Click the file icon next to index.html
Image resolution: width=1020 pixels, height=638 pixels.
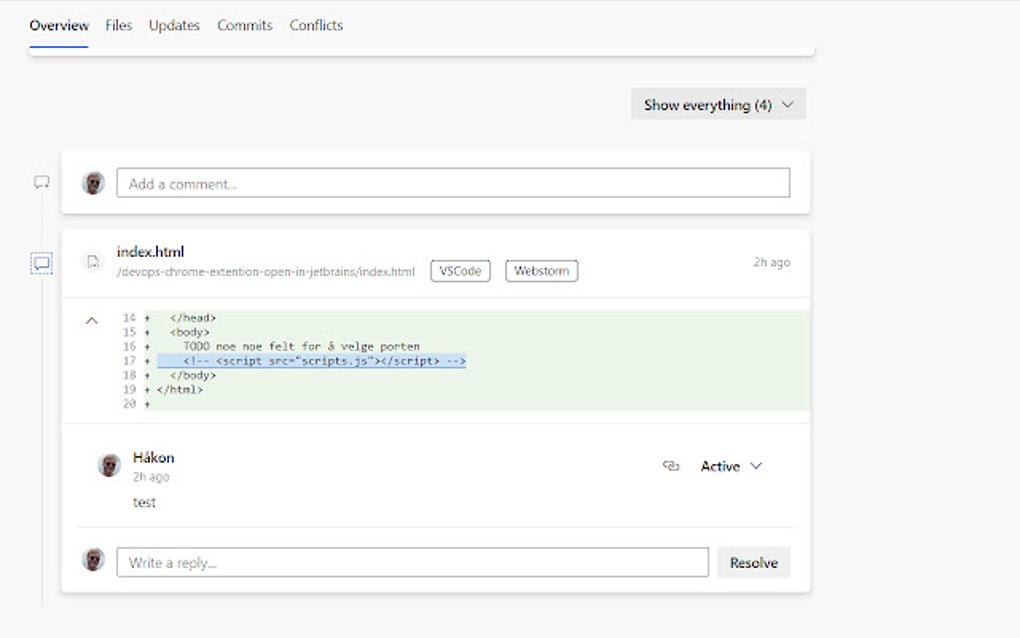pyautogui.click(x=93, y=262)
